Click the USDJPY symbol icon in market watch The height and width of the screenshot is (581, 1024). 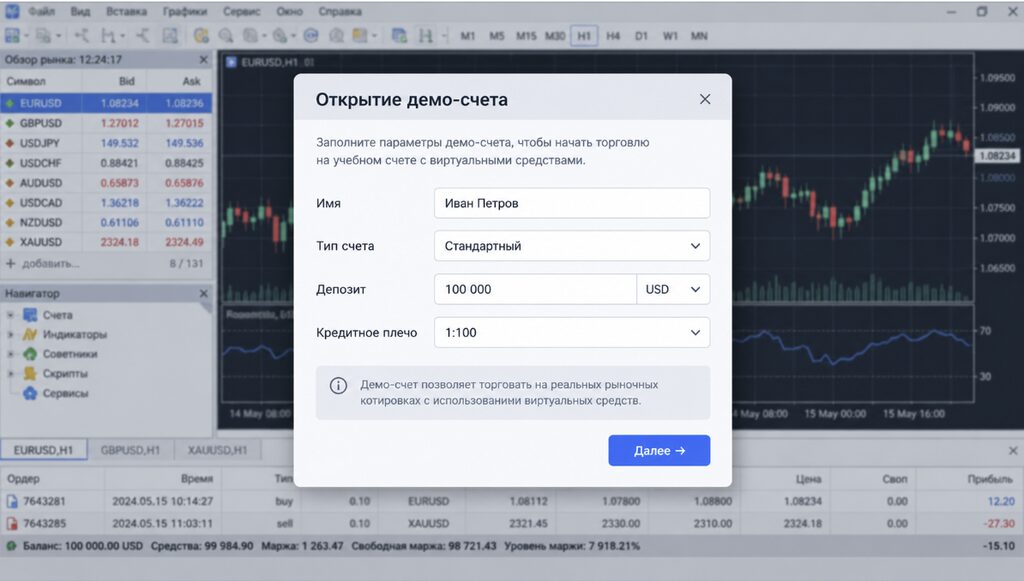10,143
